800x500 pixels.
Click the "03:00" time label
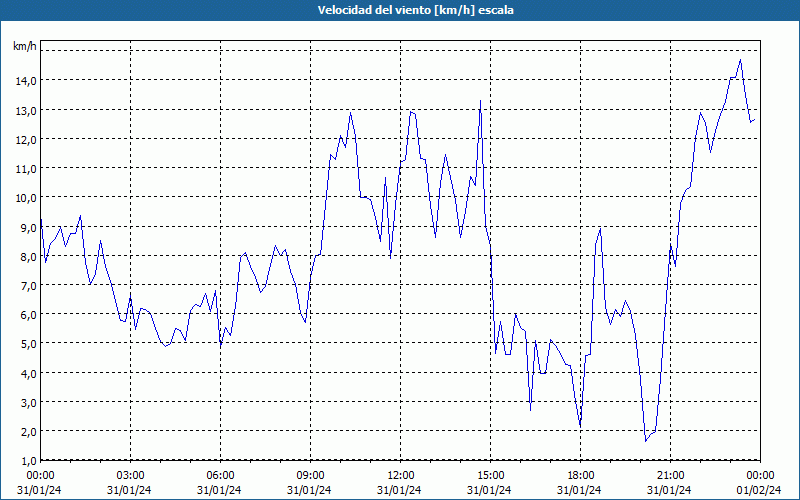(131, 476)
